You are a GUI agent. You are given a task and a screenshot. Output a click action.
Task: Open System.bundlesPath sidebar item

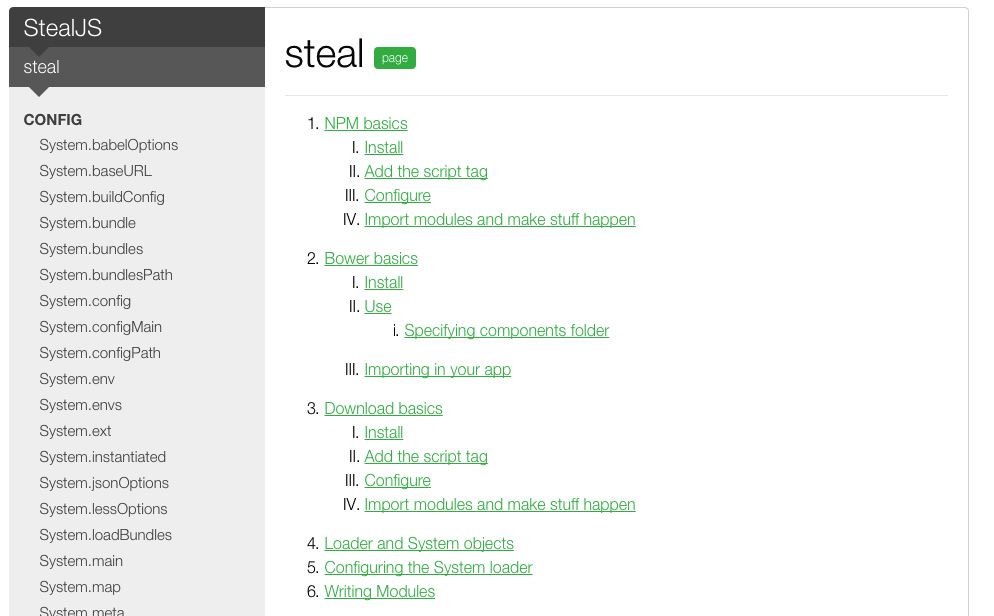tap(106, 275)
